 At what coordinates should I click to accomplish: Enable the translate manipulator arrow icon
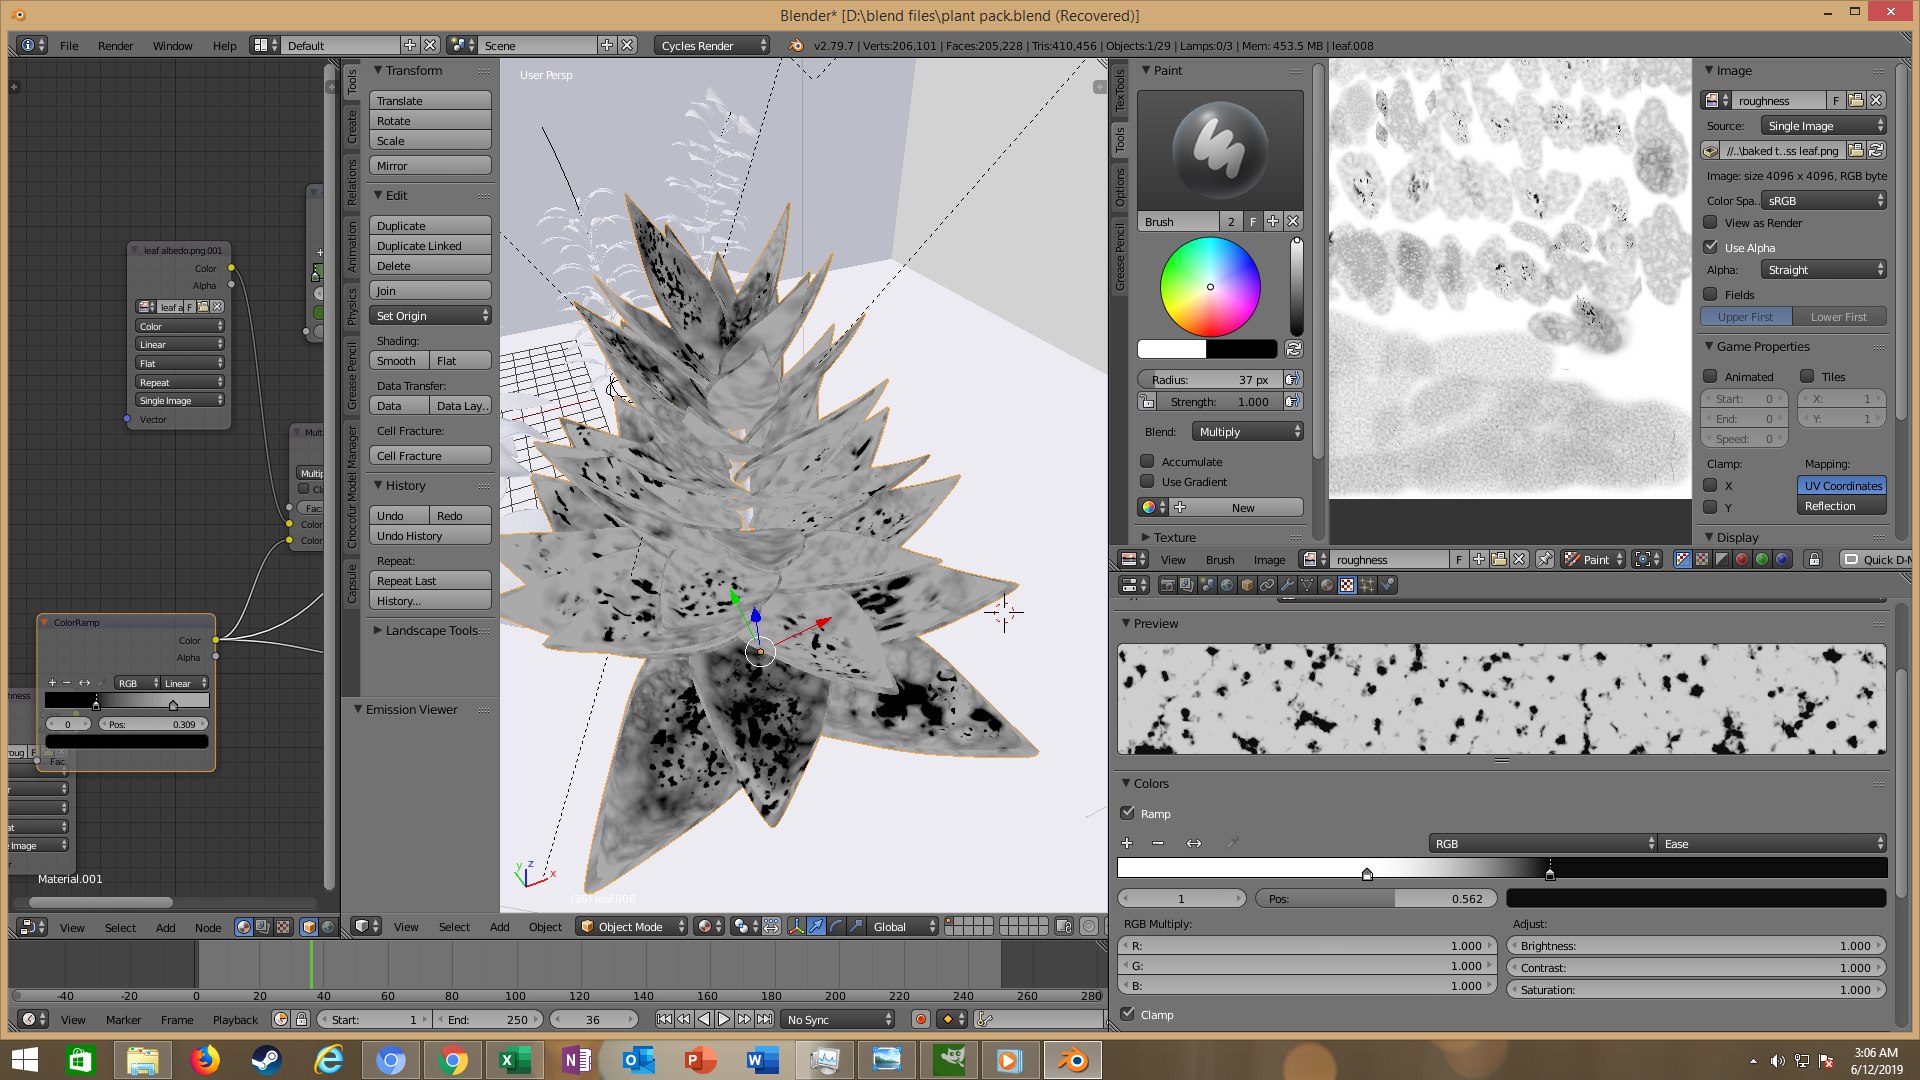pos(816,927)
